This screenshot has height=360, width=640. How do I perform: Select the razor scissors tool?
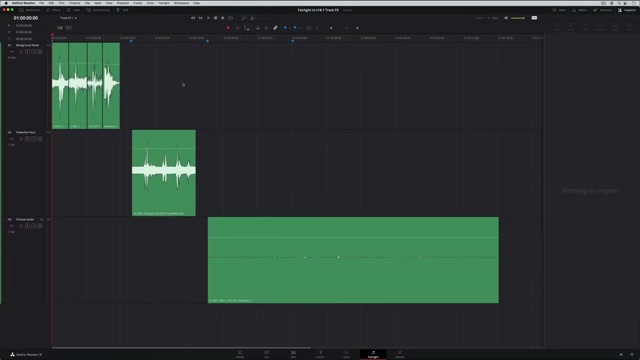[x=258, y=28]
